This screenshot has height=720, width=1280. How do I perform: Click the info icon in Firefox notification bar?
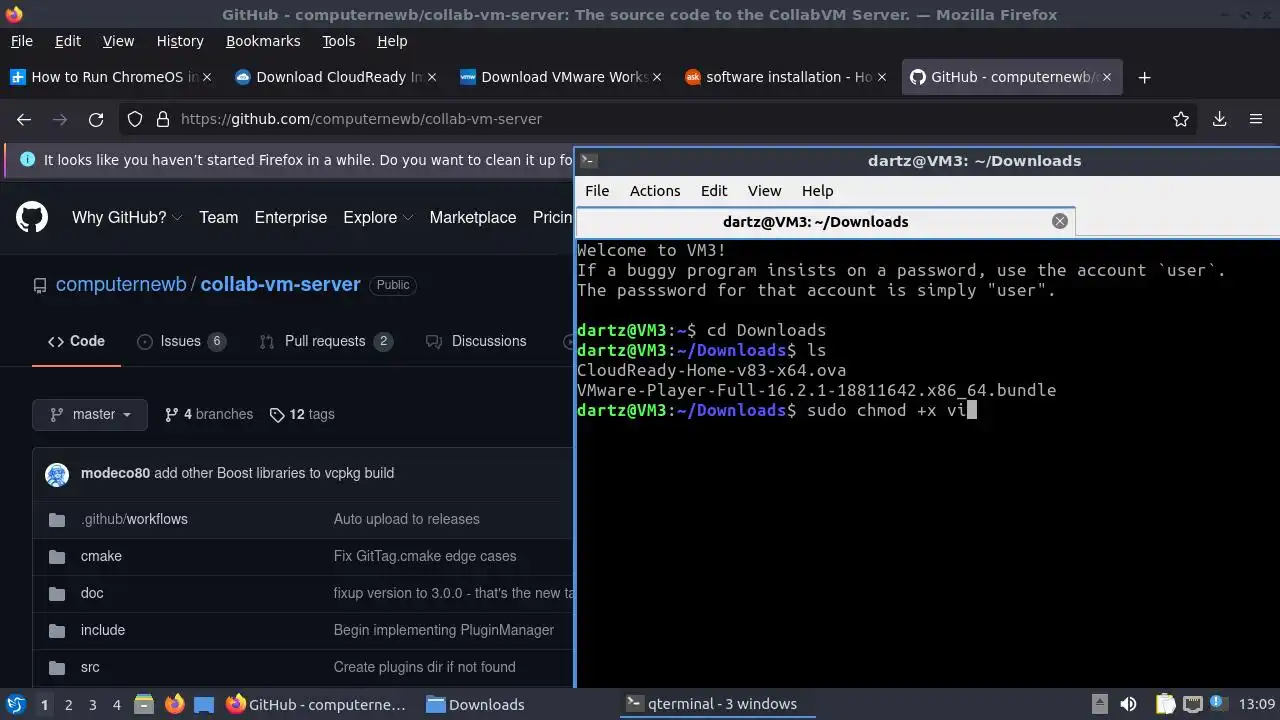click(x=27, y=160)
